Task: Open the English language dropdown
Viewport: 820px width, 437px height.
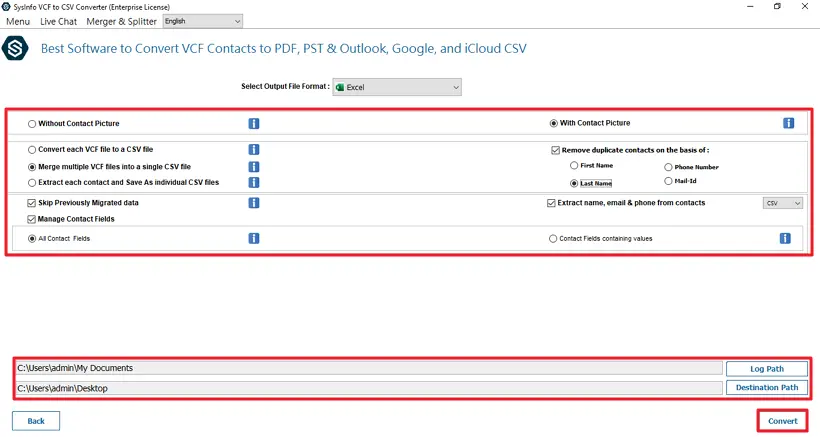Action: pyautogui.click(x=203, y=21)
